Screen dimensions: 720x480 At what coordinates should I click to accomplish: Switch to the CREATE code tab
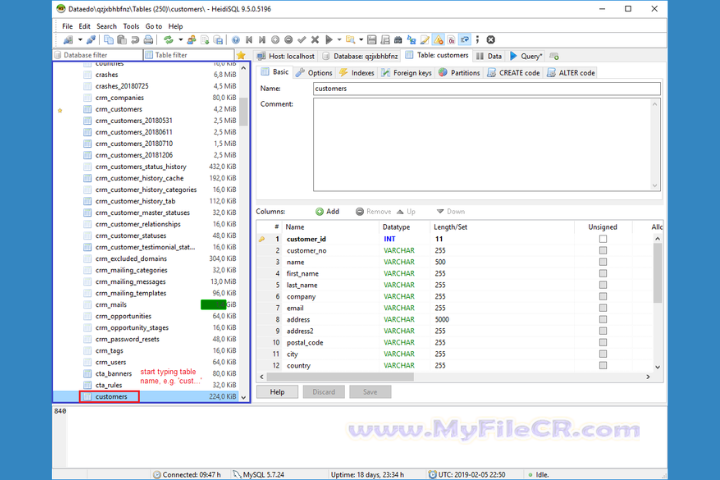pyautogui.click(x=513, y=73)
